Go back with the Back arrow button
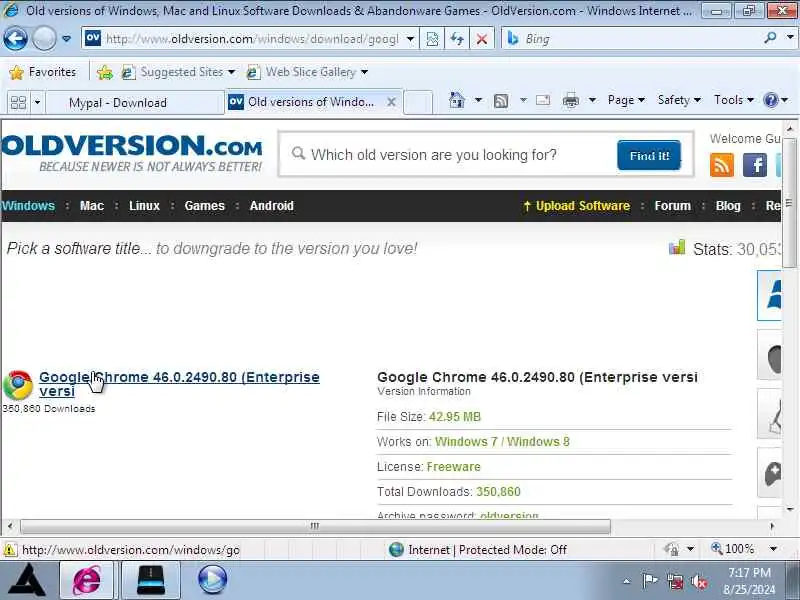Screen dimensions: 800x600 tap(15, 38)
